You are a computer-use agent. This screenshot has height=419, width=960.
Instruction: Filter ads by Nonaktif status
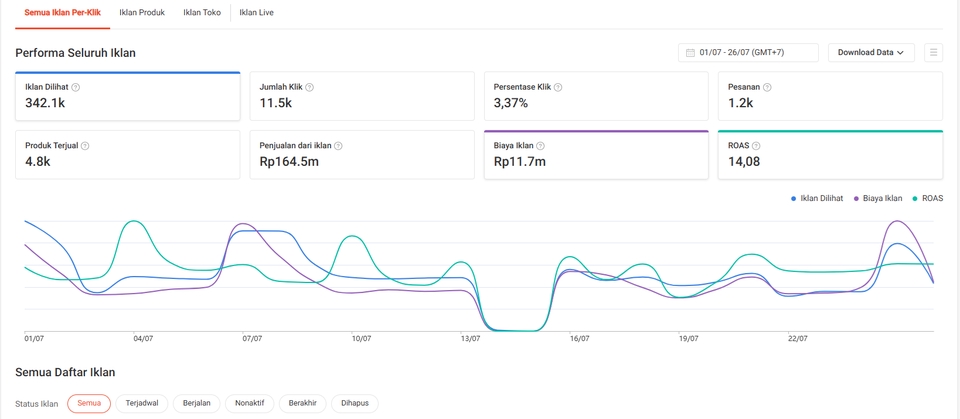coord(250,403)
